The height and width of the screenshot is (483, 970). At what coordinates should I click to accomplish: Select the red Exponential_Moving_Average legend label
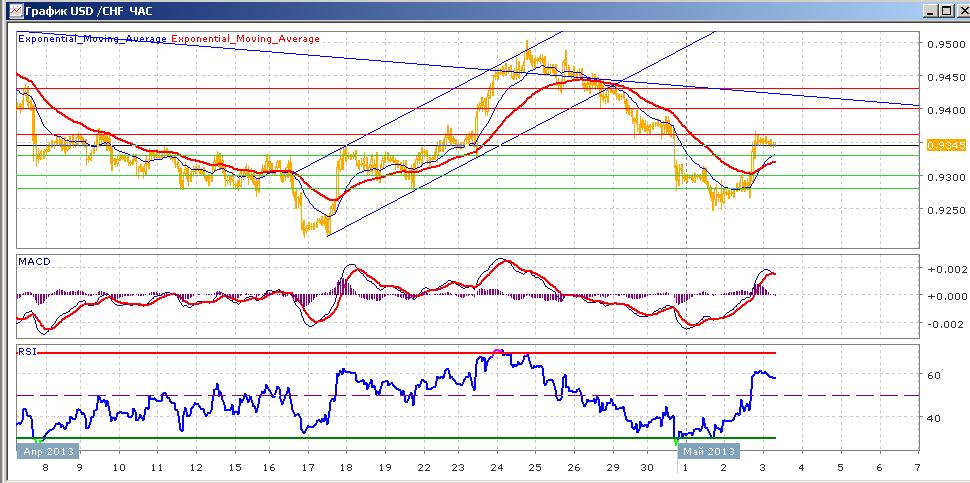pos(246,38)
